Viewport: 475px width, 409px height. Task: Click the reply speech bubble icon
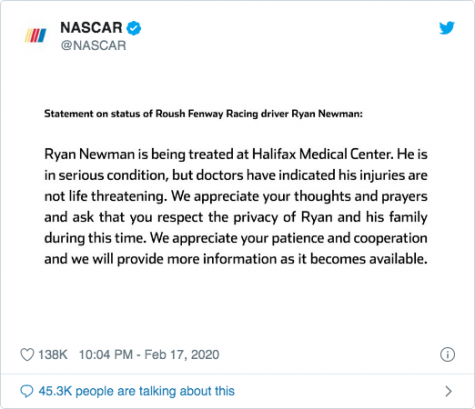tap(27, 391)
